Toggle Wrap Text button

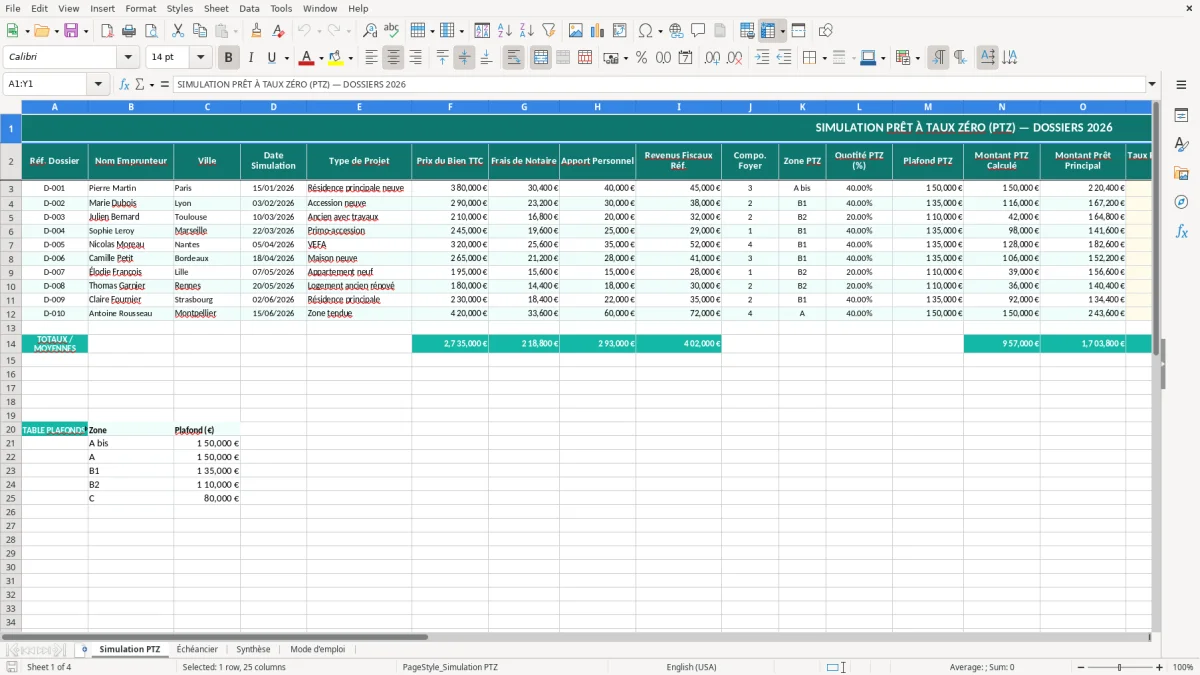[513, 58]
